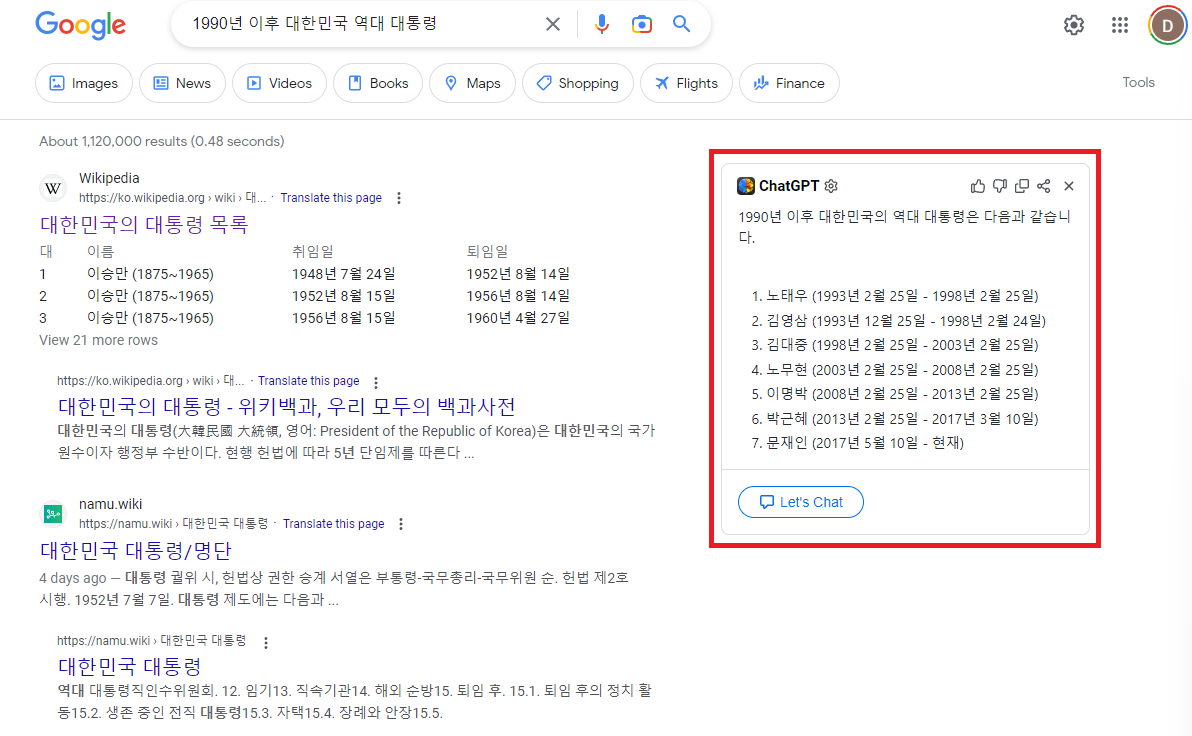Share the ChatGPT answer
Image resolution: width=1192 pixels, height=736 pixels.
tap(1044, 186)
